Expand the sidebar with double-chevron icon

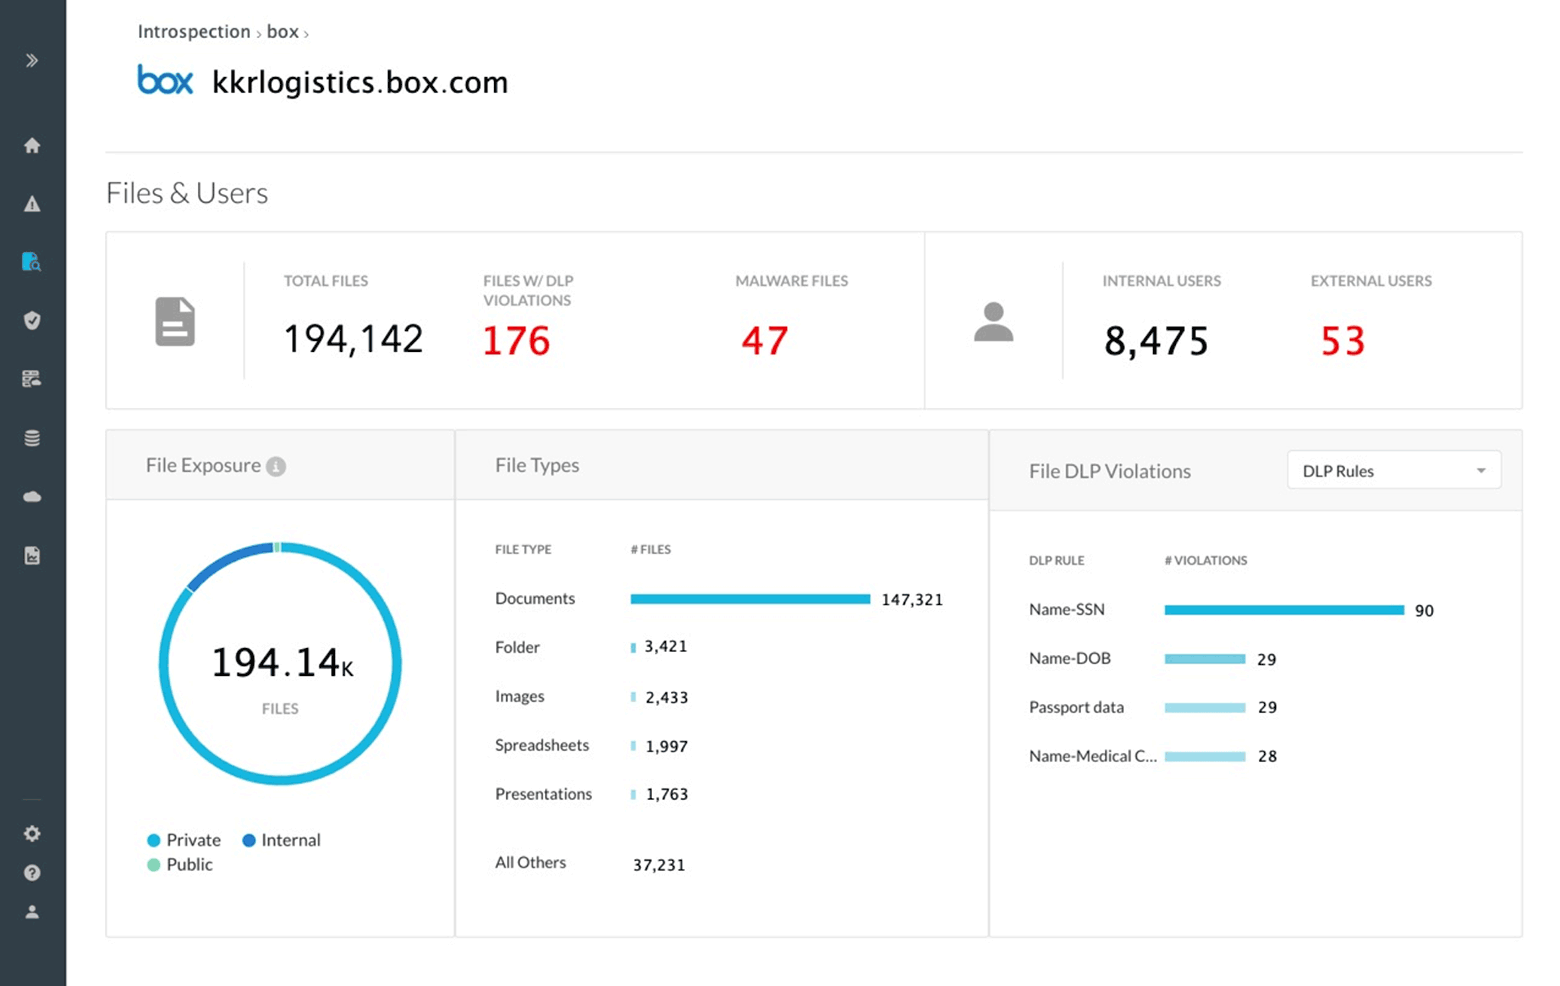click(32, 60)
